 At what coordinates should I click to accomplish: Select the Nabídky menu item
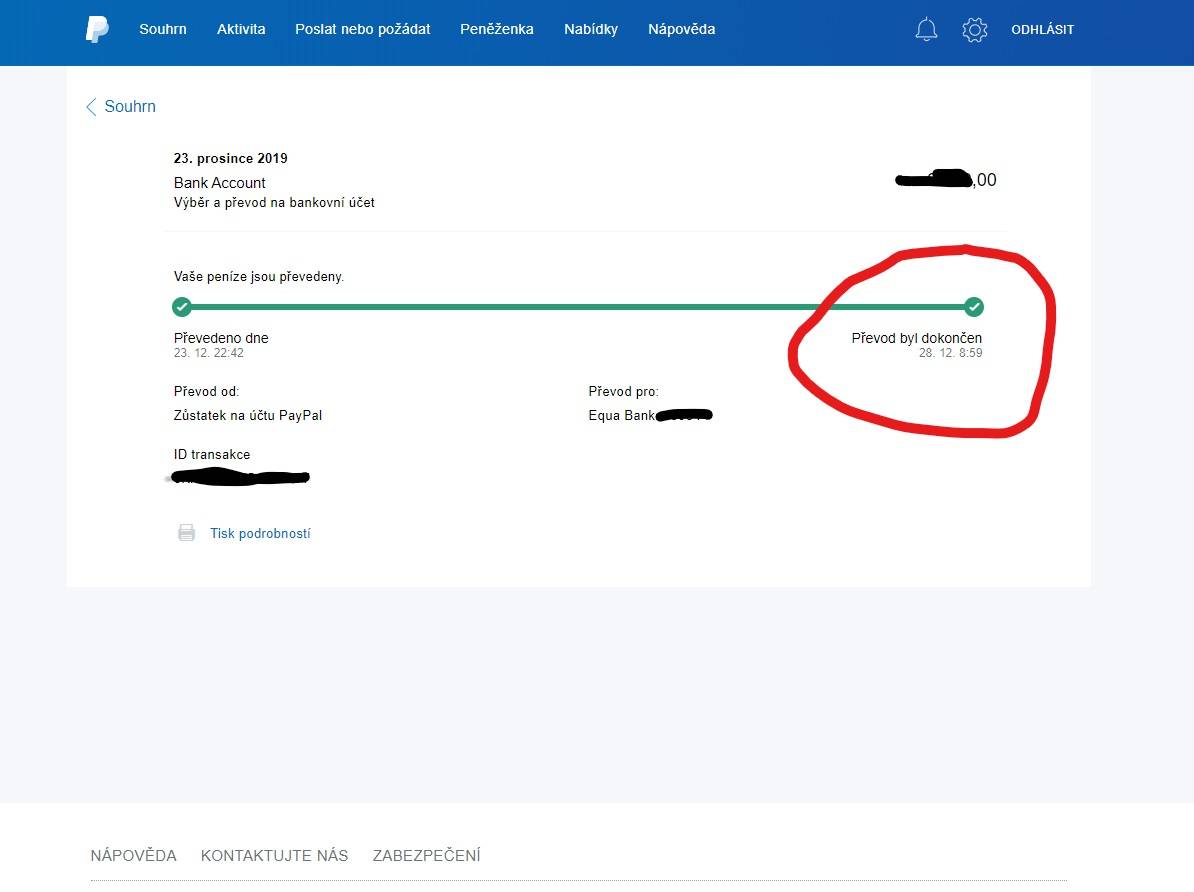coord(591,29)
